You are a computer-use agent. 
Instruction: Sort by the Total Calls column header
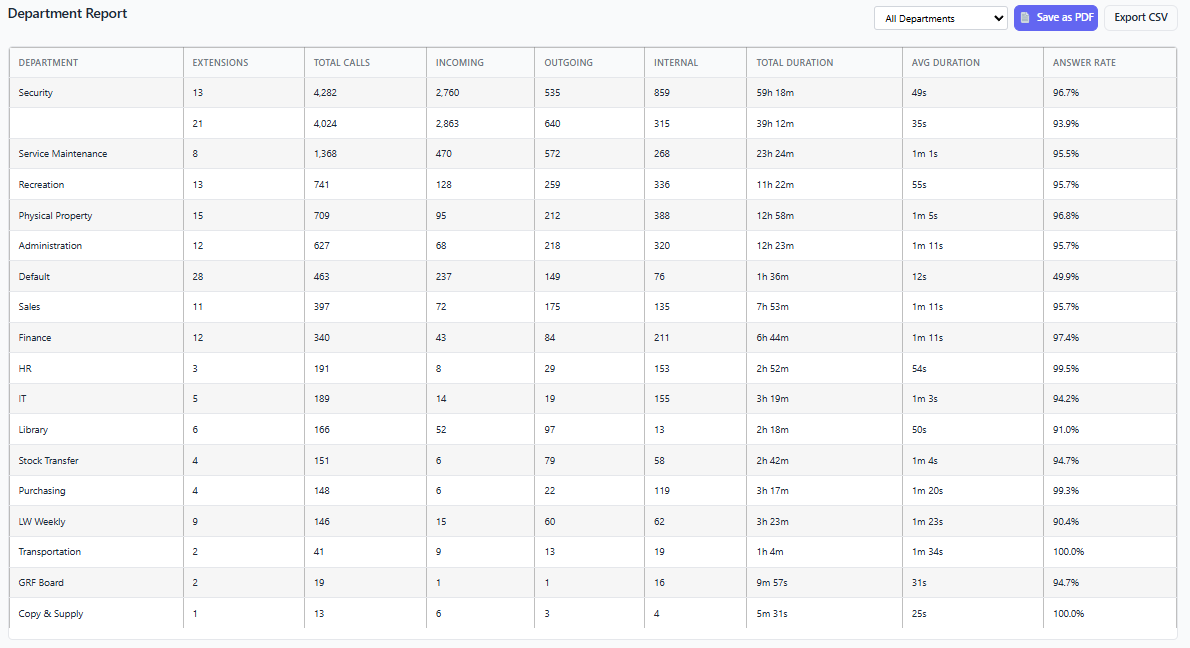pos(341,63)
